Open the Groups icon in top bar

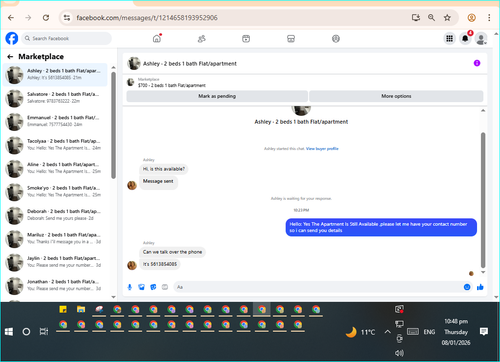click(336, 39)
